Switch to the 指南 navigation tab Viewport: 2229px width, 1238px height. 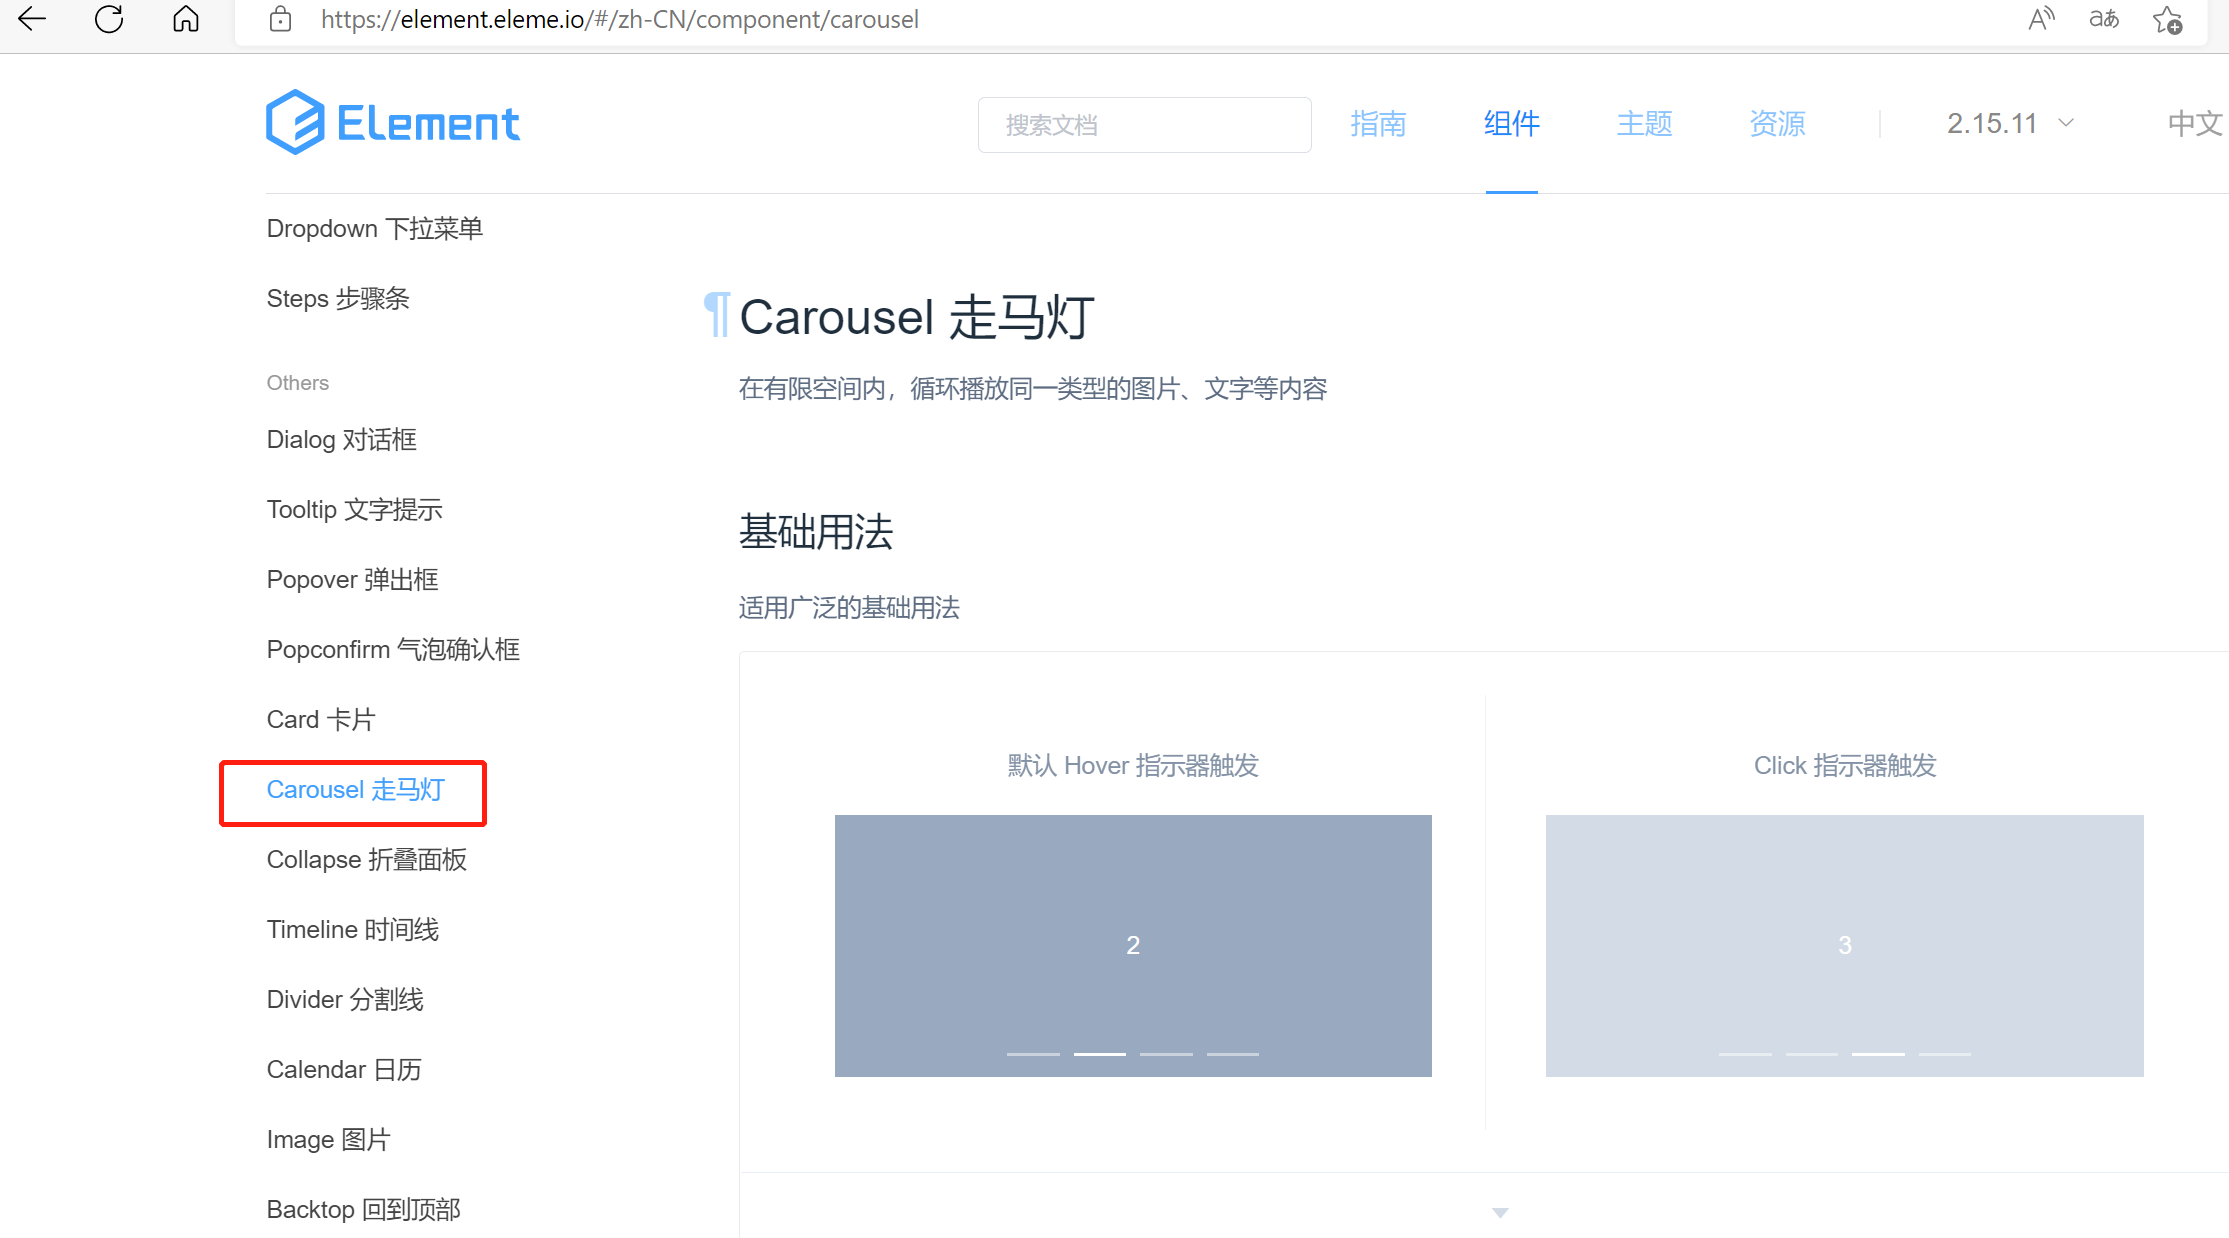pyautogui.click(x=1378, y=123)
